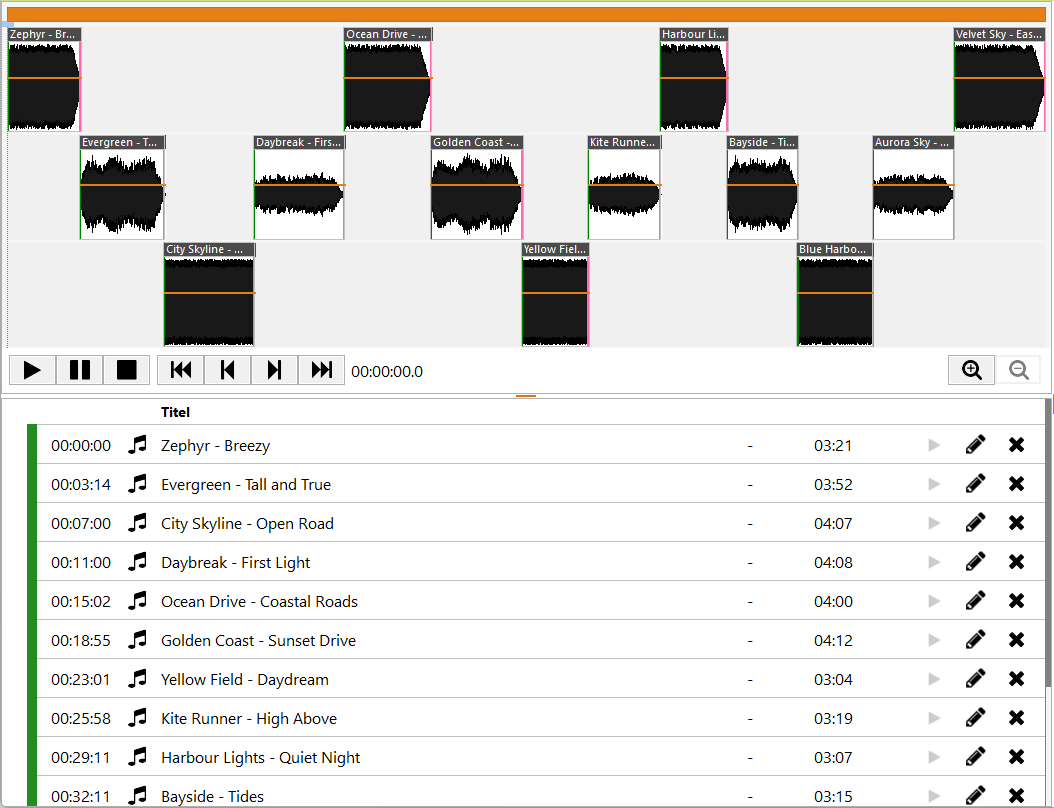Zoom in on the timeline

(x=971, y=370)
